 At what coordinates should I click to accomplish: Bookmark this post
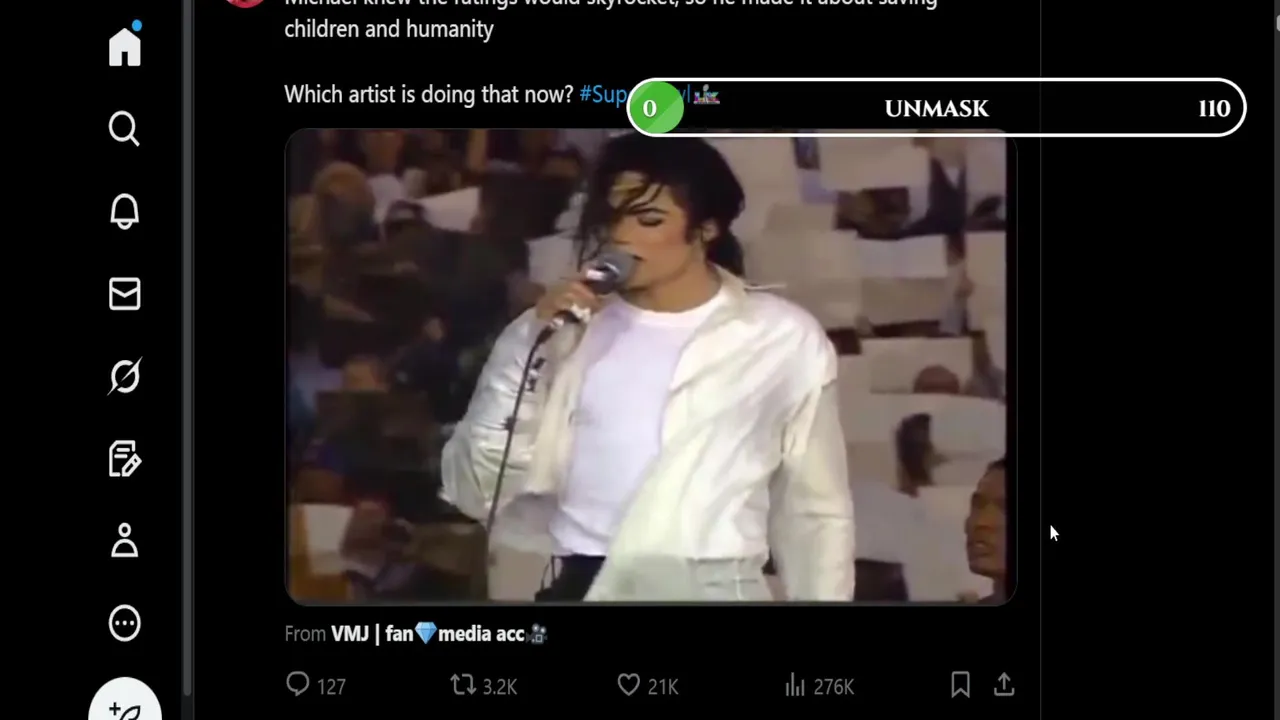coord(960,685)
